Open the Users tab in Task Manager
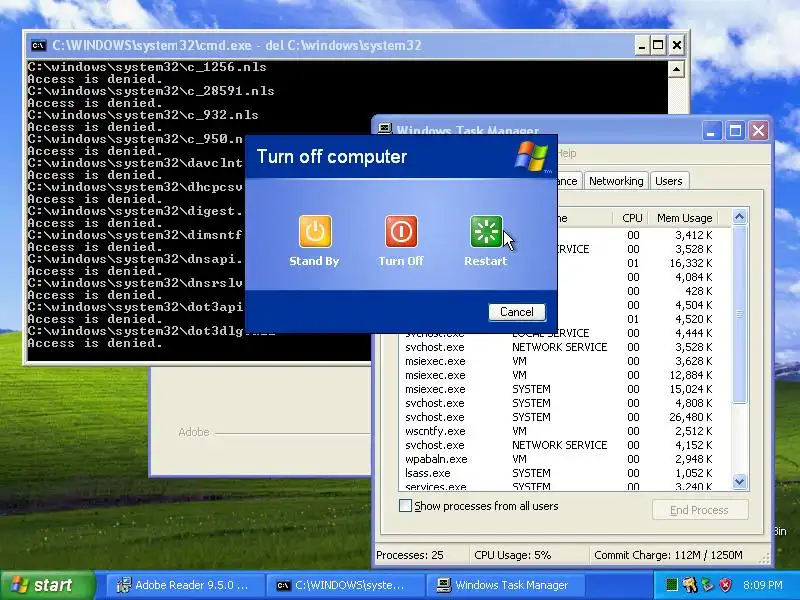This screenshot has width=800, height=600. pyautogui.click(x=669, y=181)
